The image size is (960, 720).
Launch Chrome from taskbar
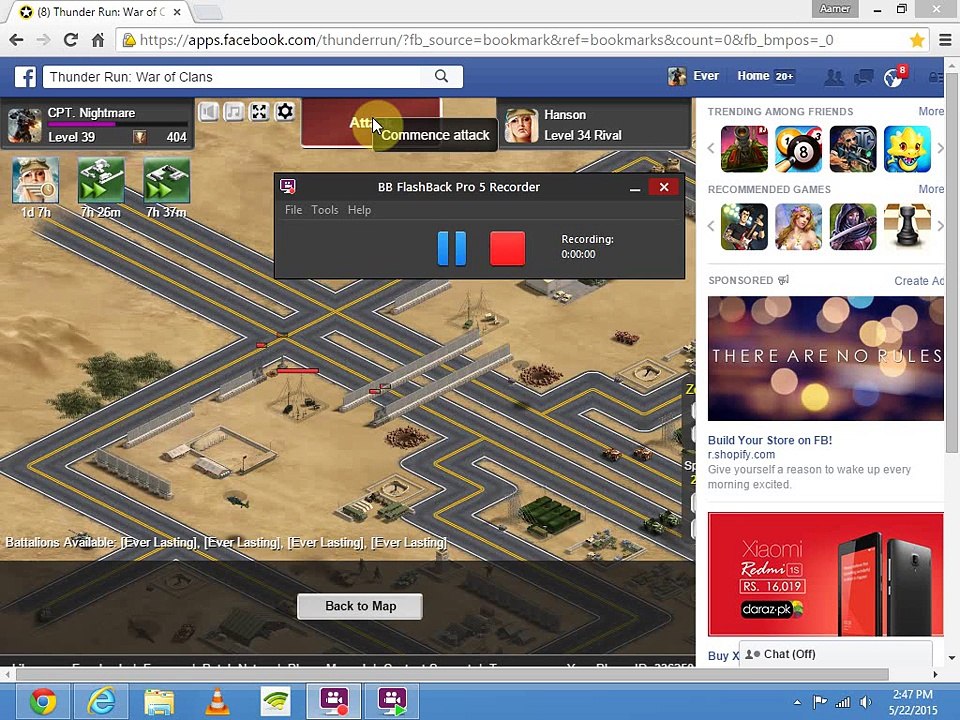(x=42, y=702)
